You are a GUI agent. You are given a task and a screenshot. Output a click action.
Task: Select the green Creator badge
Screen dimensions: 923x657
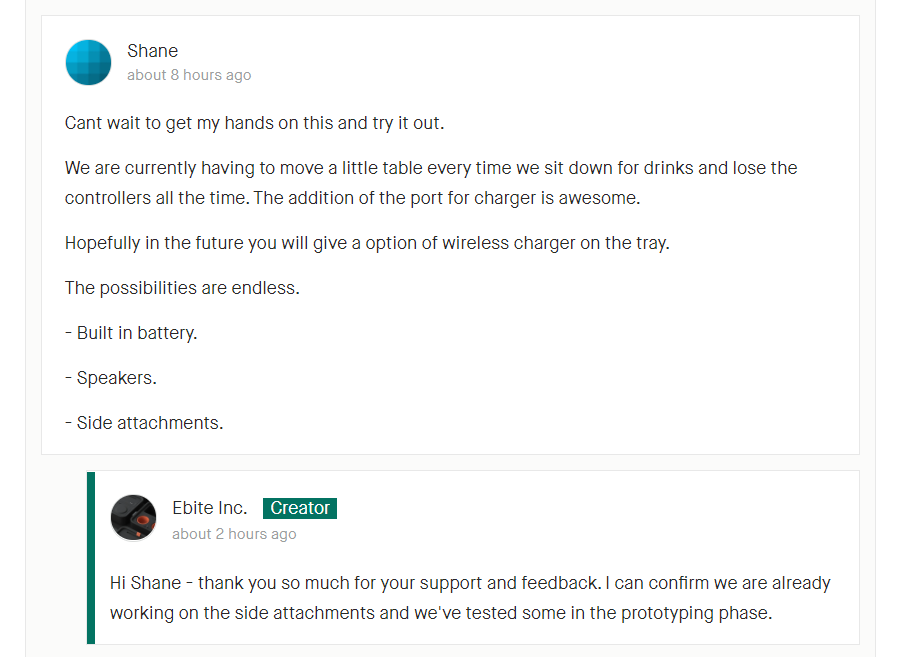(300, 508)
